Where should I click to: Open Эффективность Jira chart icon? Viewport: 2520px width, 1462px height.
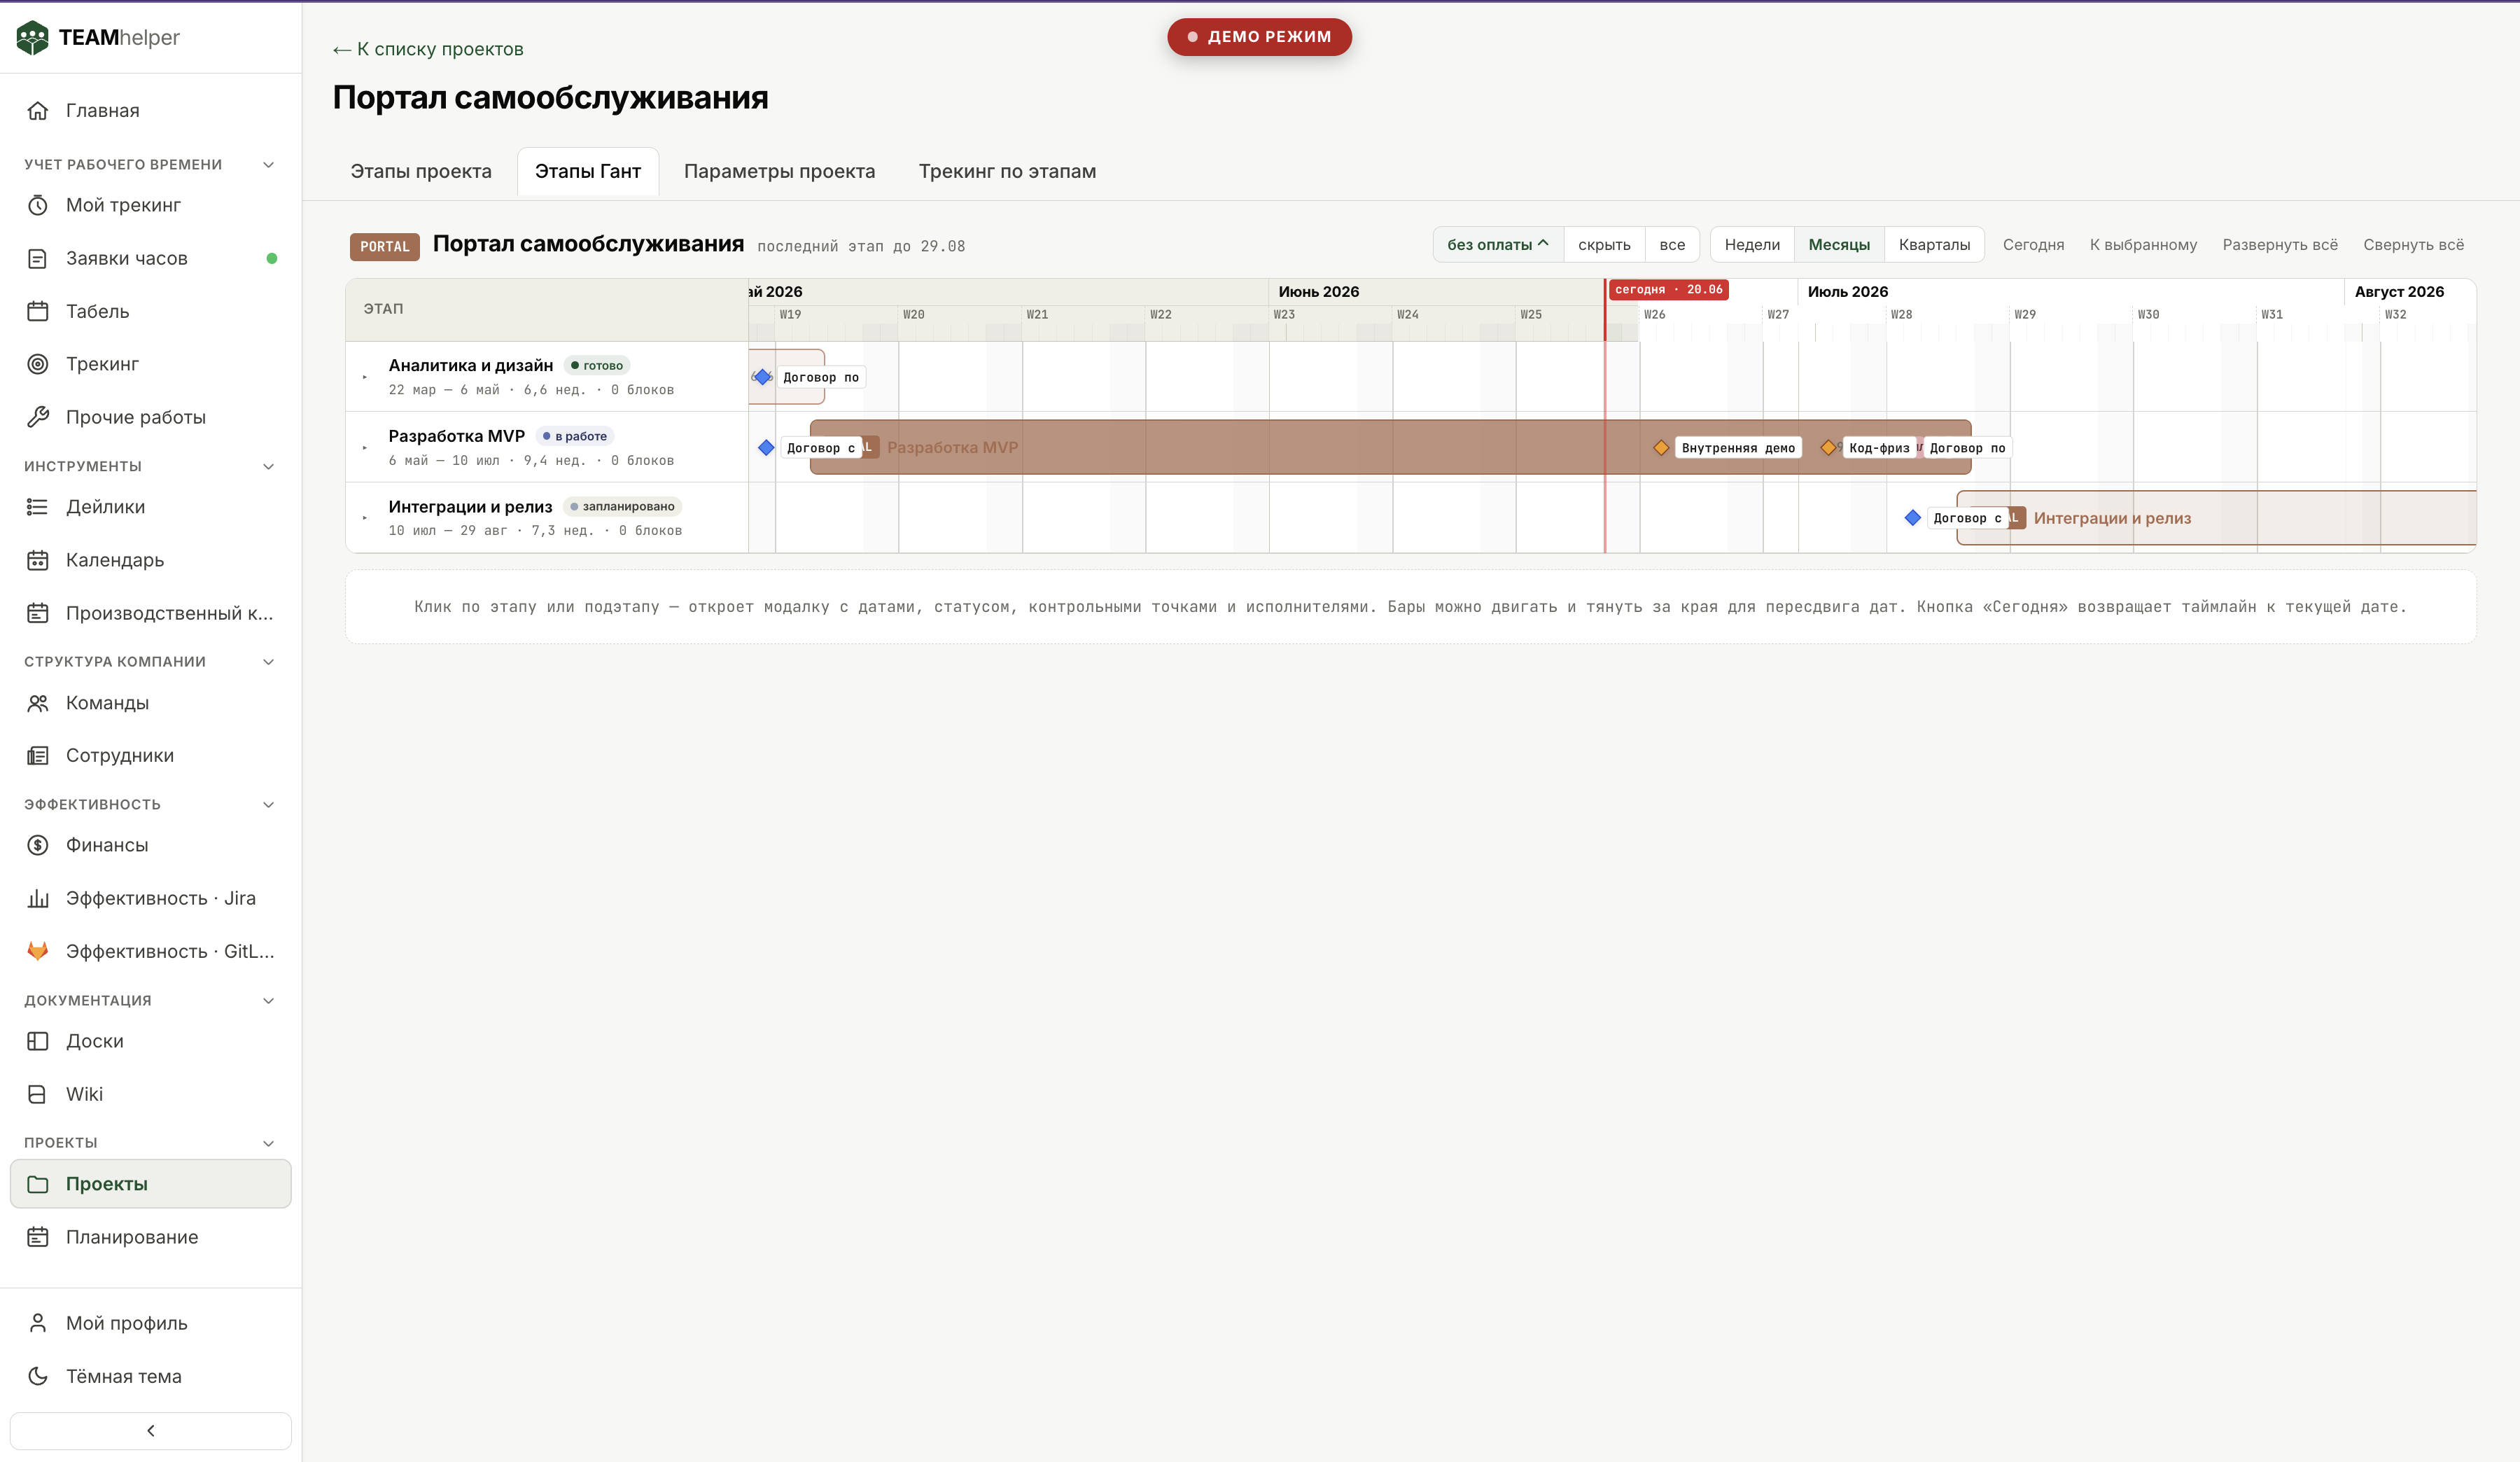click(38, 898)
